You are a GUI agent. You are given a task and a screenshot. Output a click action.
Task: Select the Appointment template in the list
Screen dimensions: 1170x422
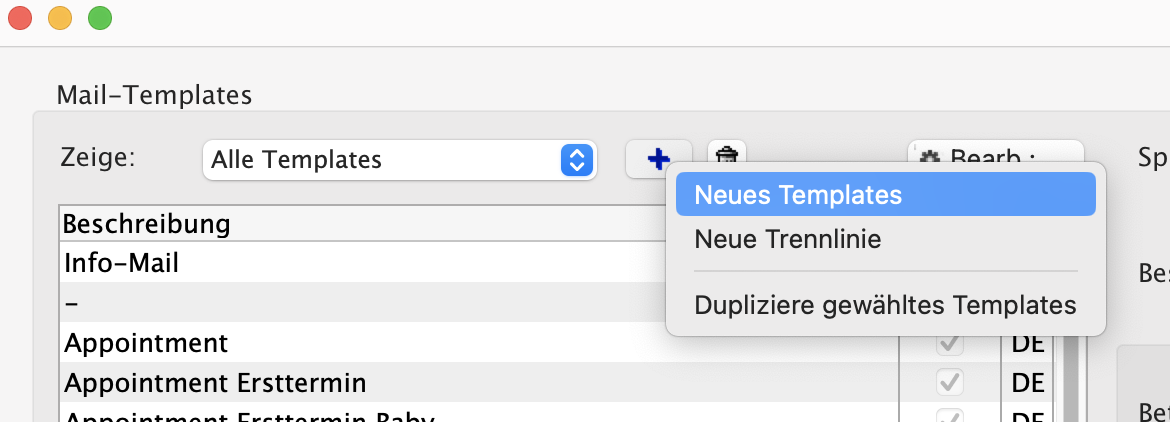300,344
